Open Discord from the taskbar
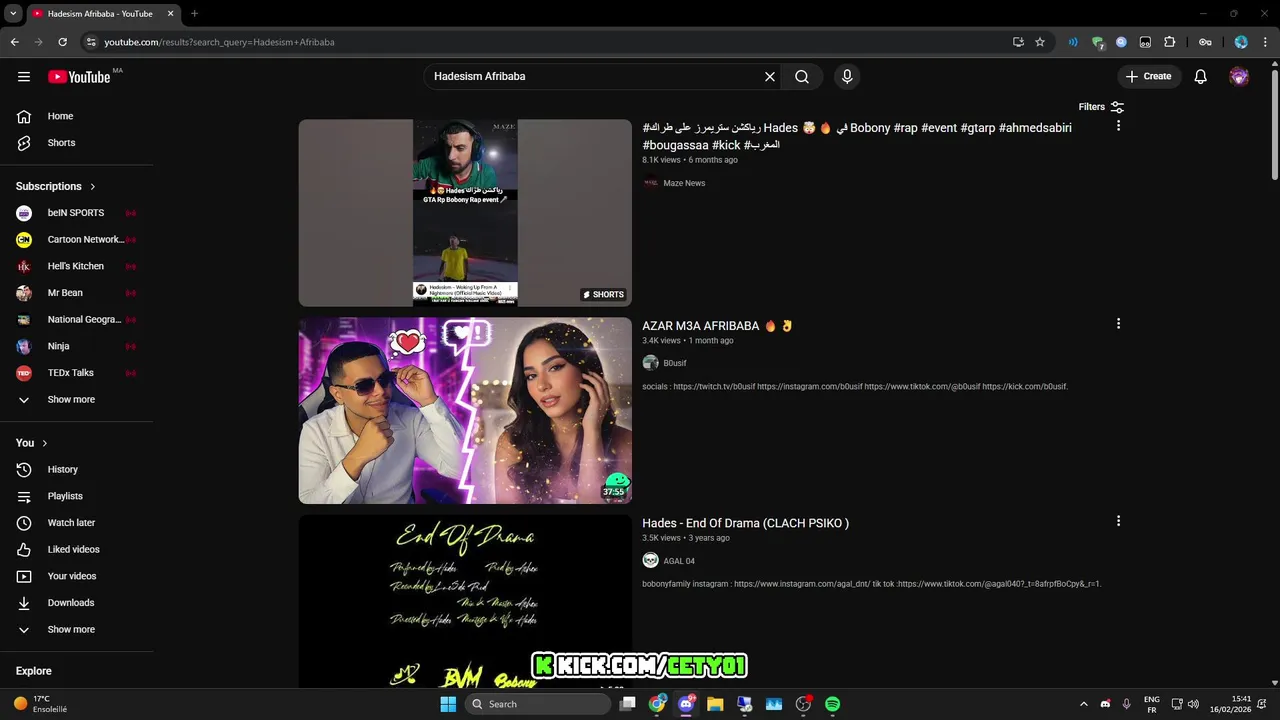The width and height of the screenshot is (1280, 720). (686, 704)
